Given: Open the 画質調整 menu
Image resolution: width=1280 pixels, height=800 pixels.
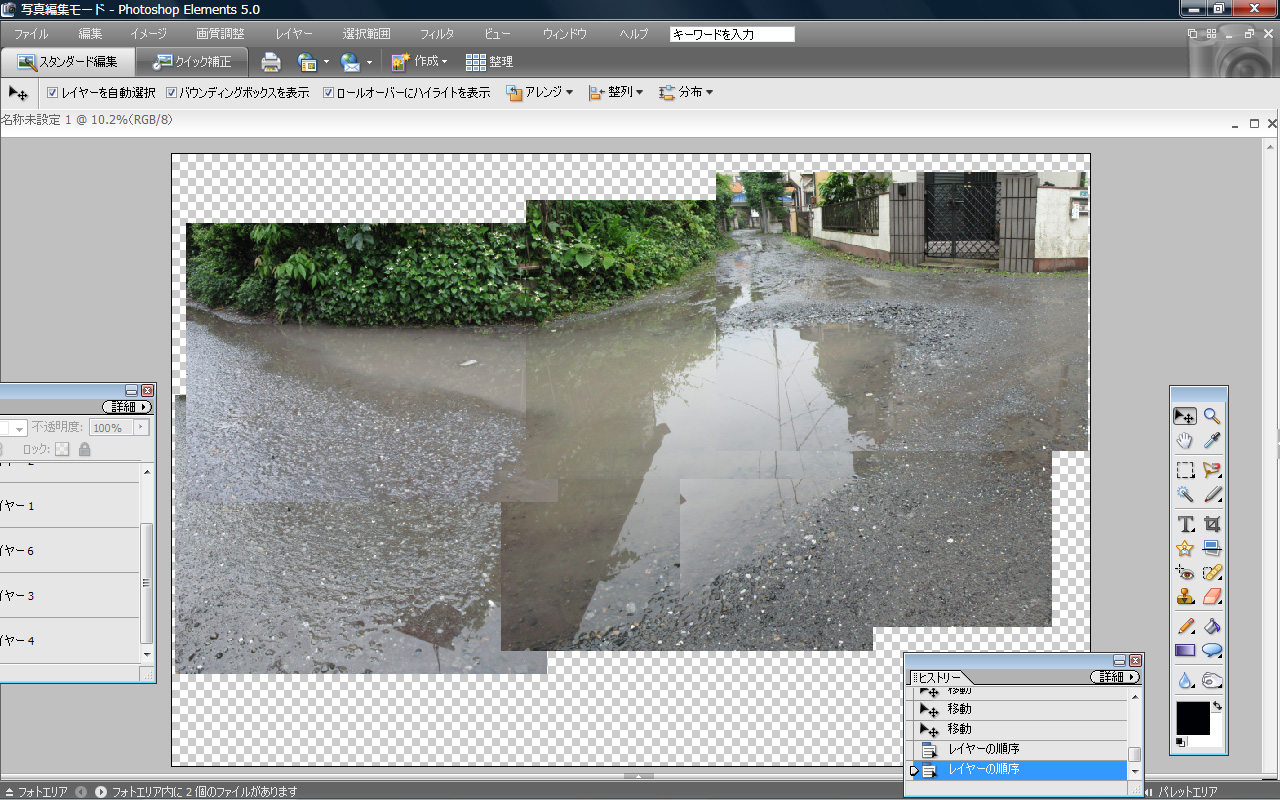Looking at the screenshot, I should [x=220, y=34].
